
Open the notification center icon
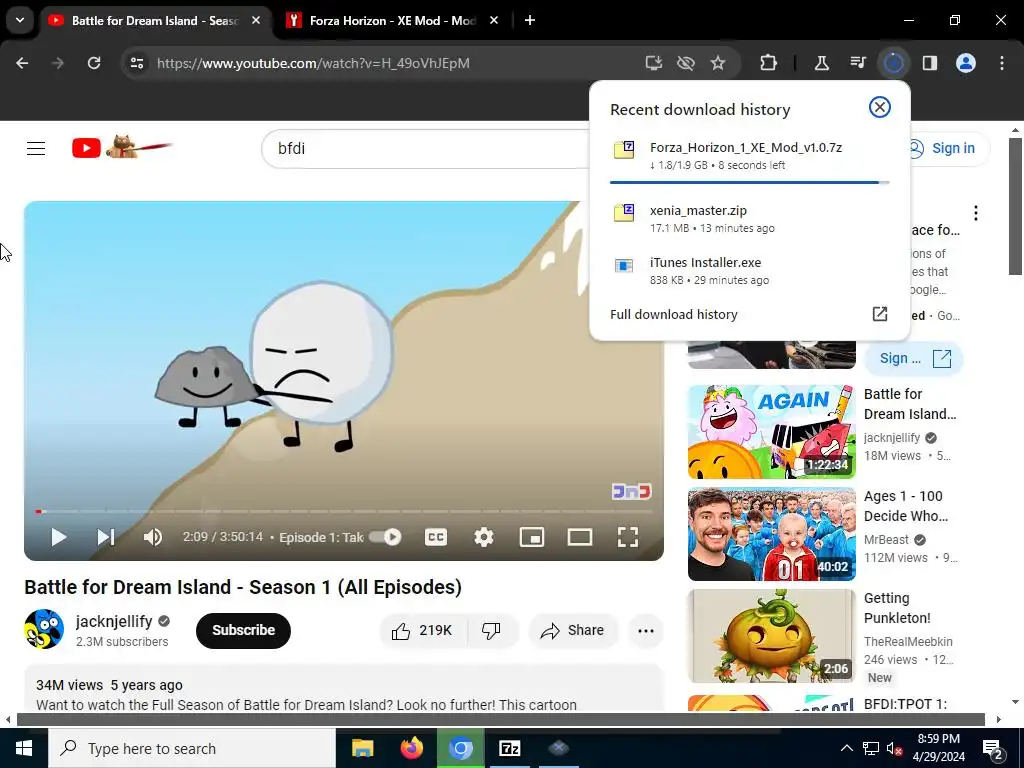click(x=993, y=748)
